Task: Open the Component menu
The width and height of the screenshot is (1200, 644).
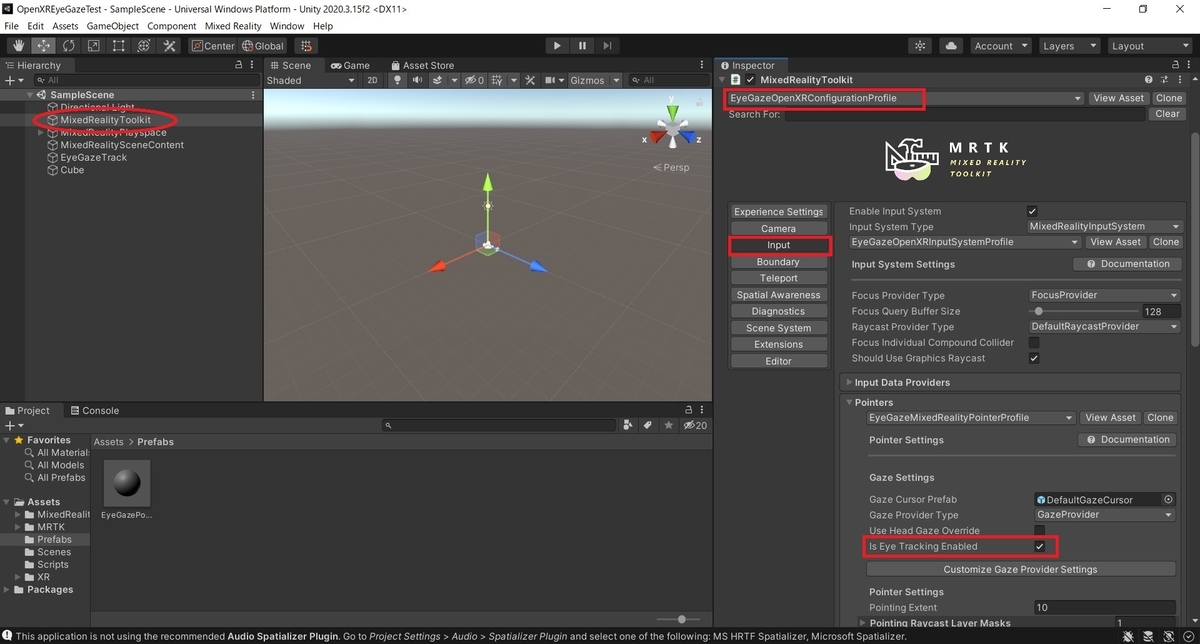Action: point(172,26)
